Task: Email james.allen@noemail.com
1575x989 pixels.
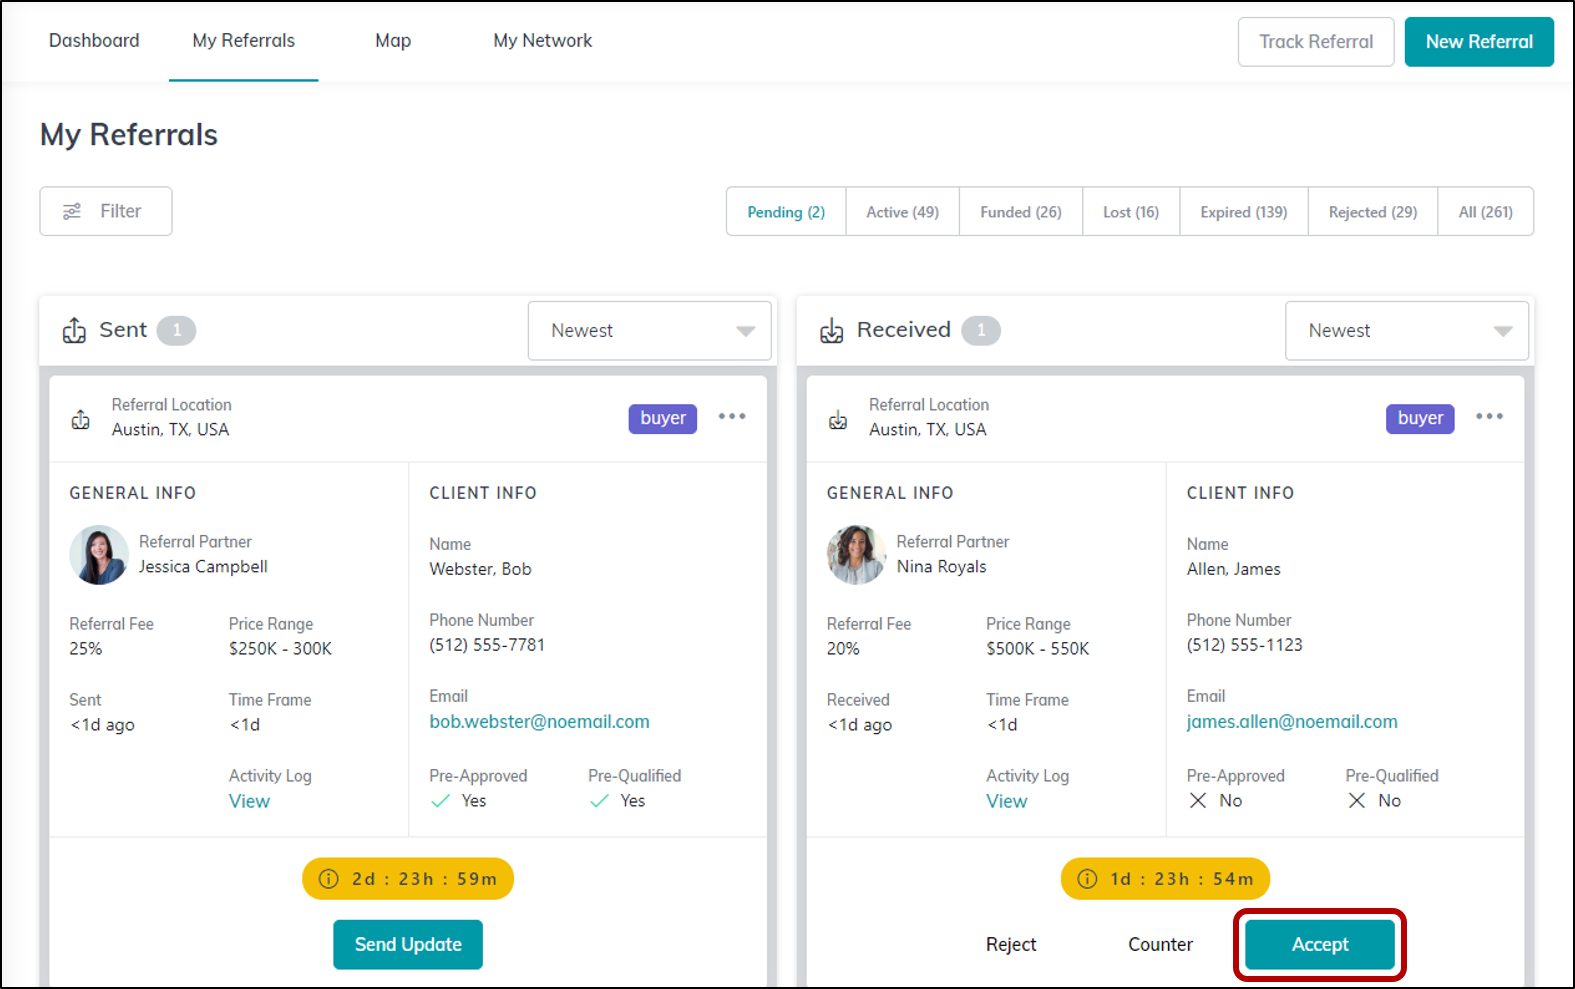Action: point(1292,722)
